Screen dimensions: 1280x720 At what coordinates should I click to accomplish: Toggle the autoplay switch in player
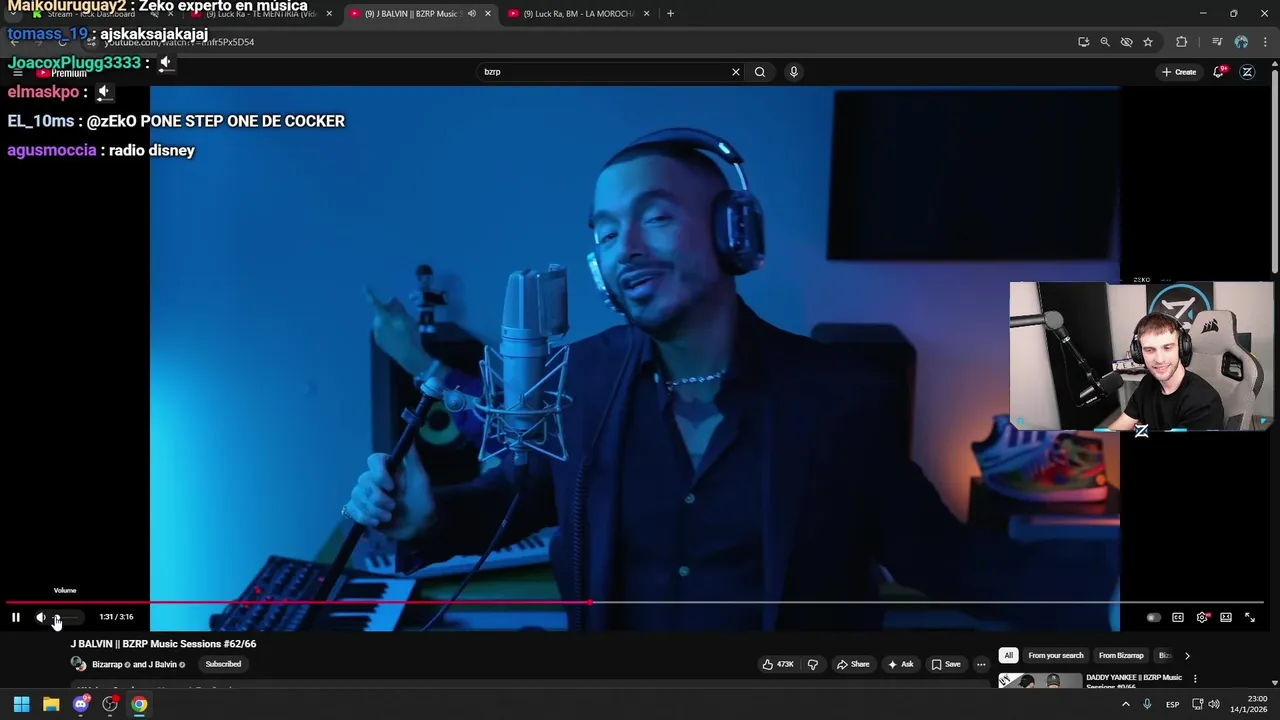pyautogui.click(x=1154, y=618)
